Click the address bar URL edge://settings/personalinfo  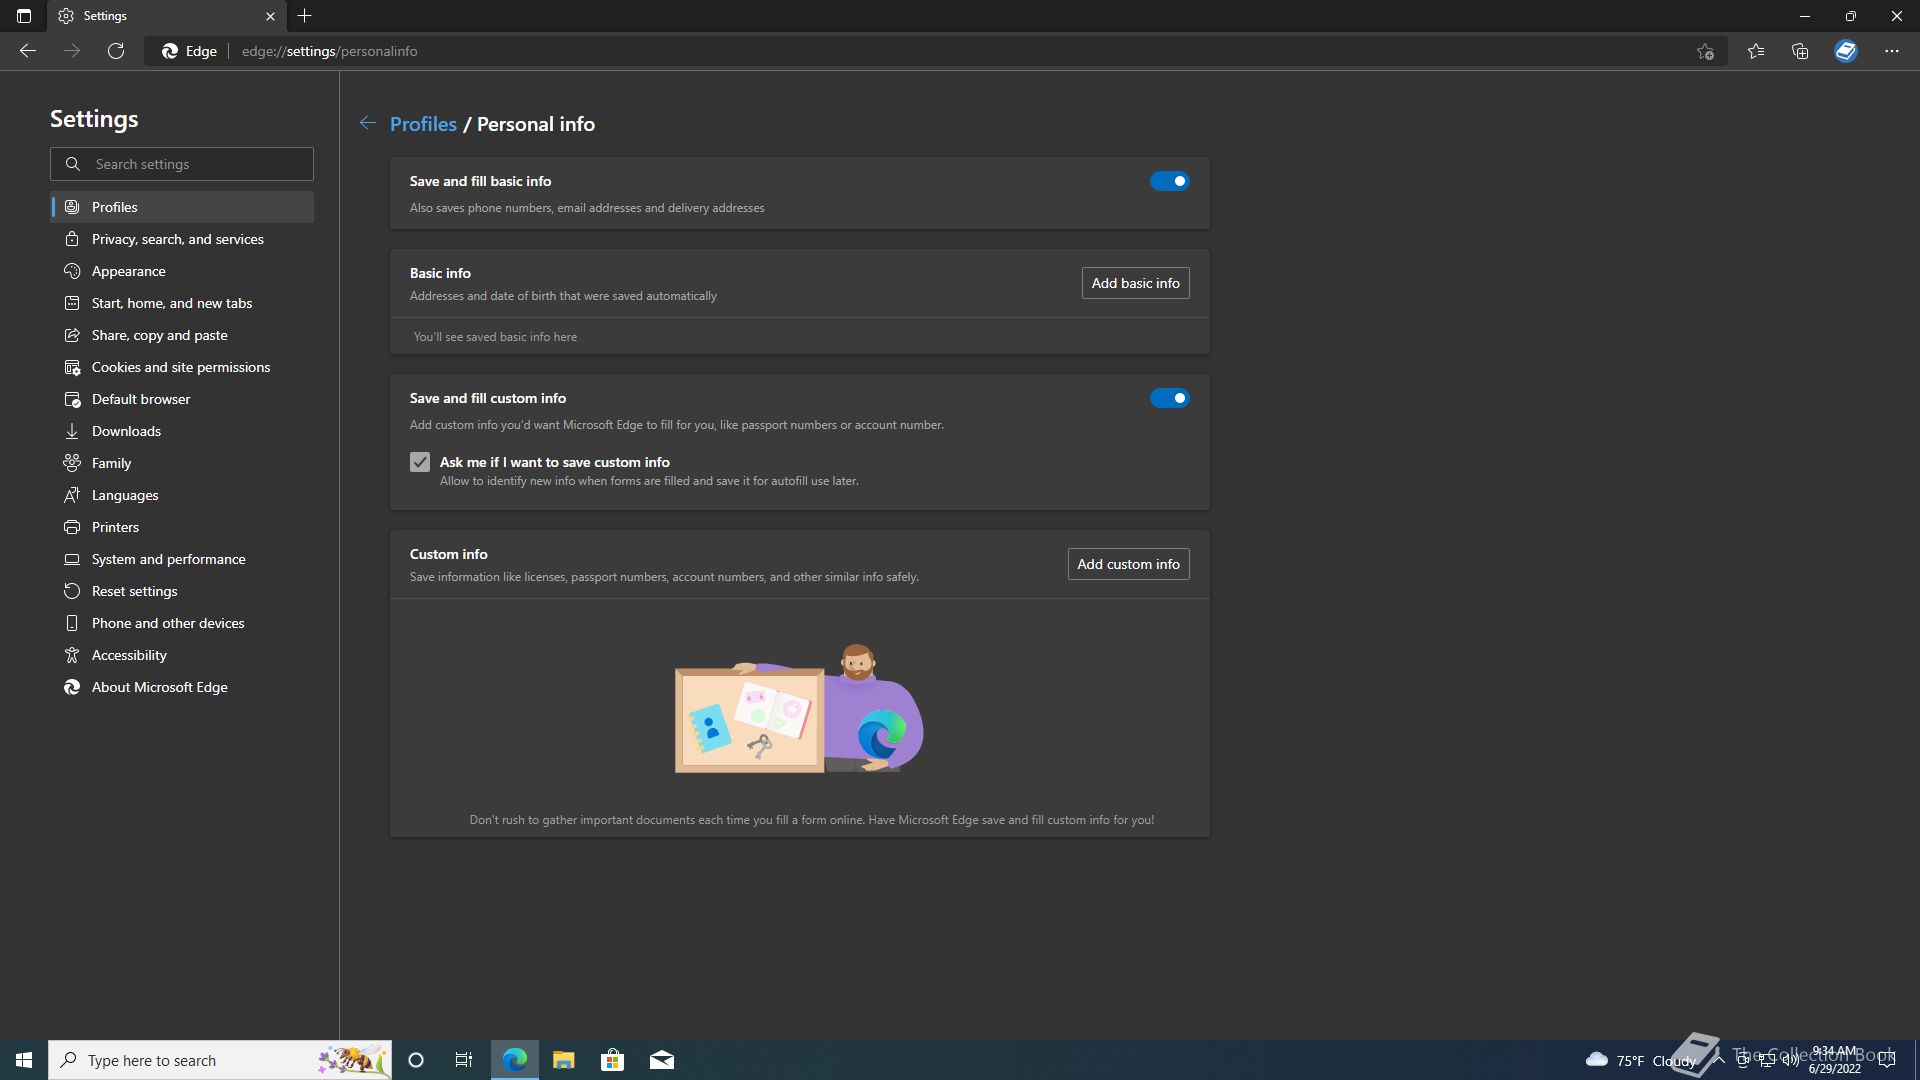pos(330,51)
